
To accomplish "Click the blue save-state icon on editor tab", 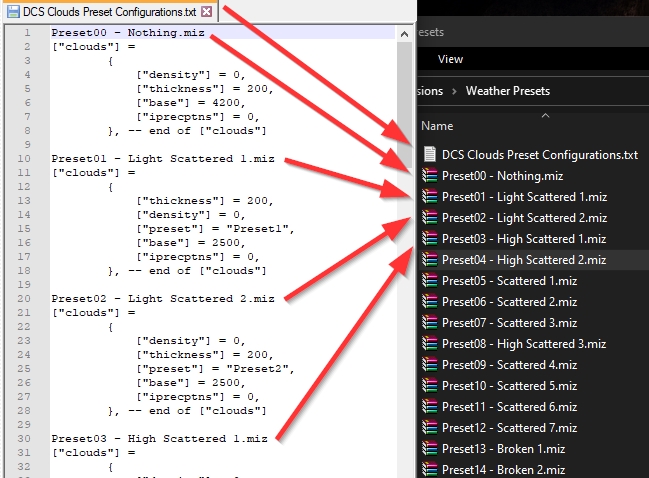I will pos(12,11).
